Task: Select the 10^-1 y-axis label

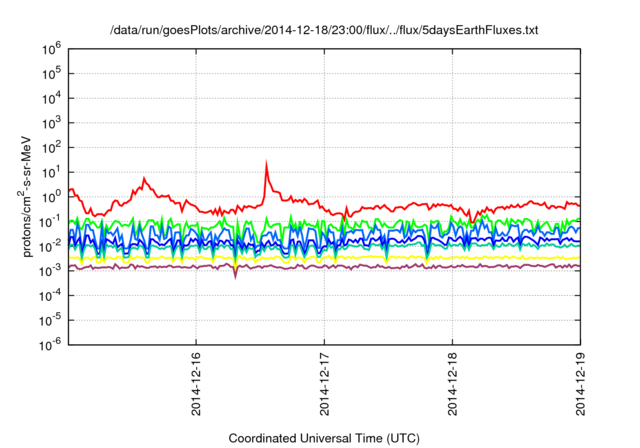Action: click(51, 222)
